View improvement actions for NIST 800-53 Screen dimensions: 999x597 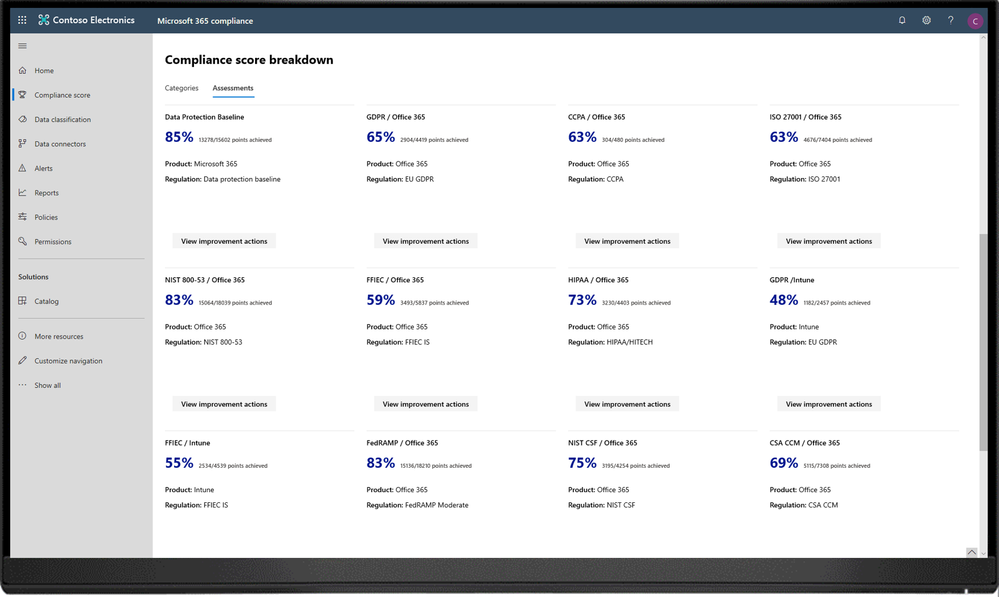point(224,404)
